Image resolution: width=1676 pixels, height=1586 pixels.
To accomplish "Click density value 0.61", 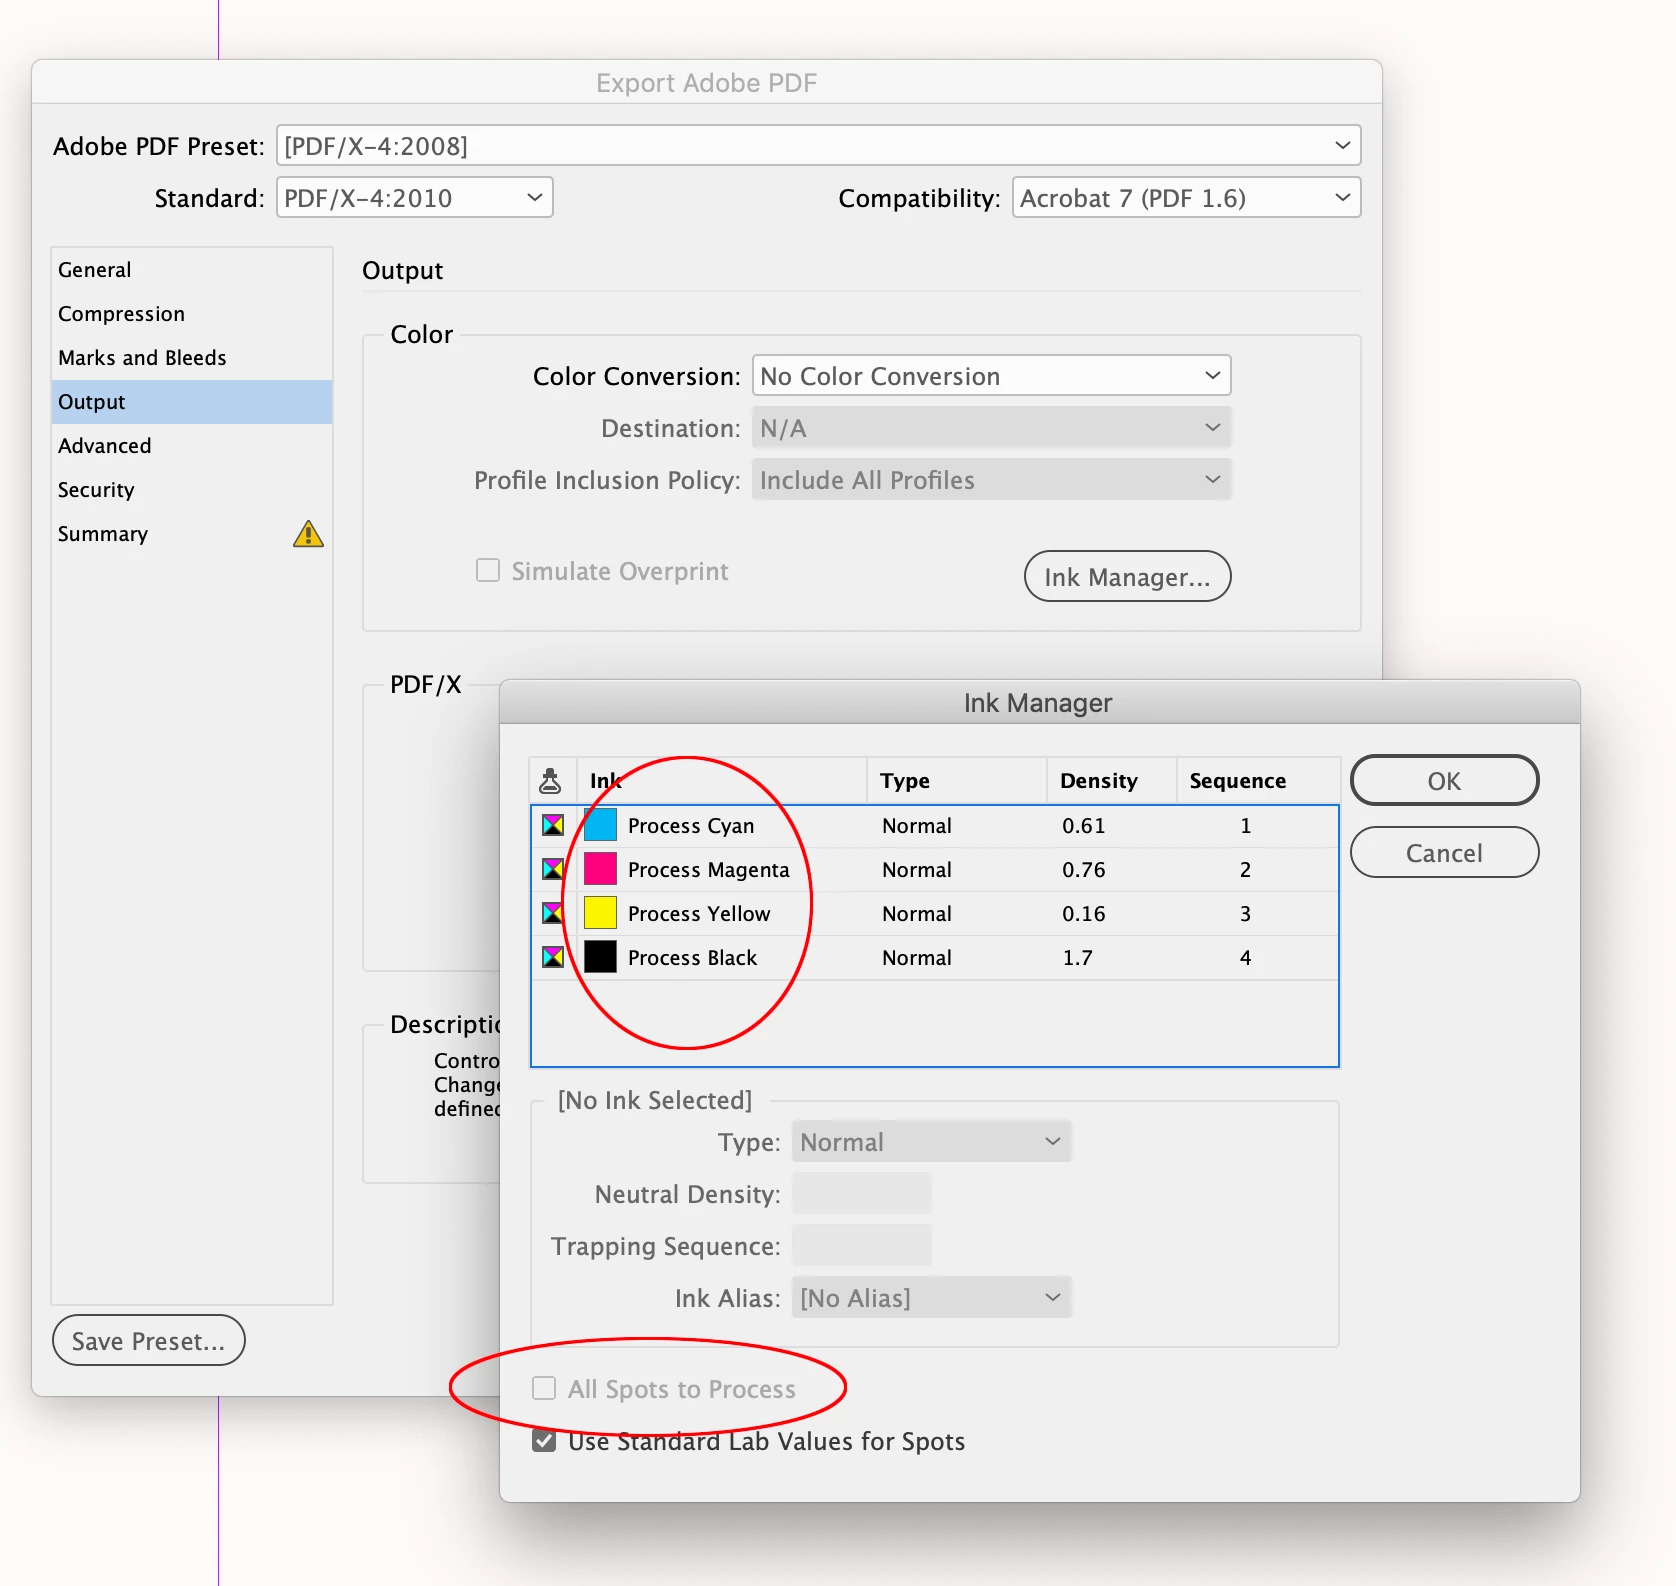I will 1084,825.
